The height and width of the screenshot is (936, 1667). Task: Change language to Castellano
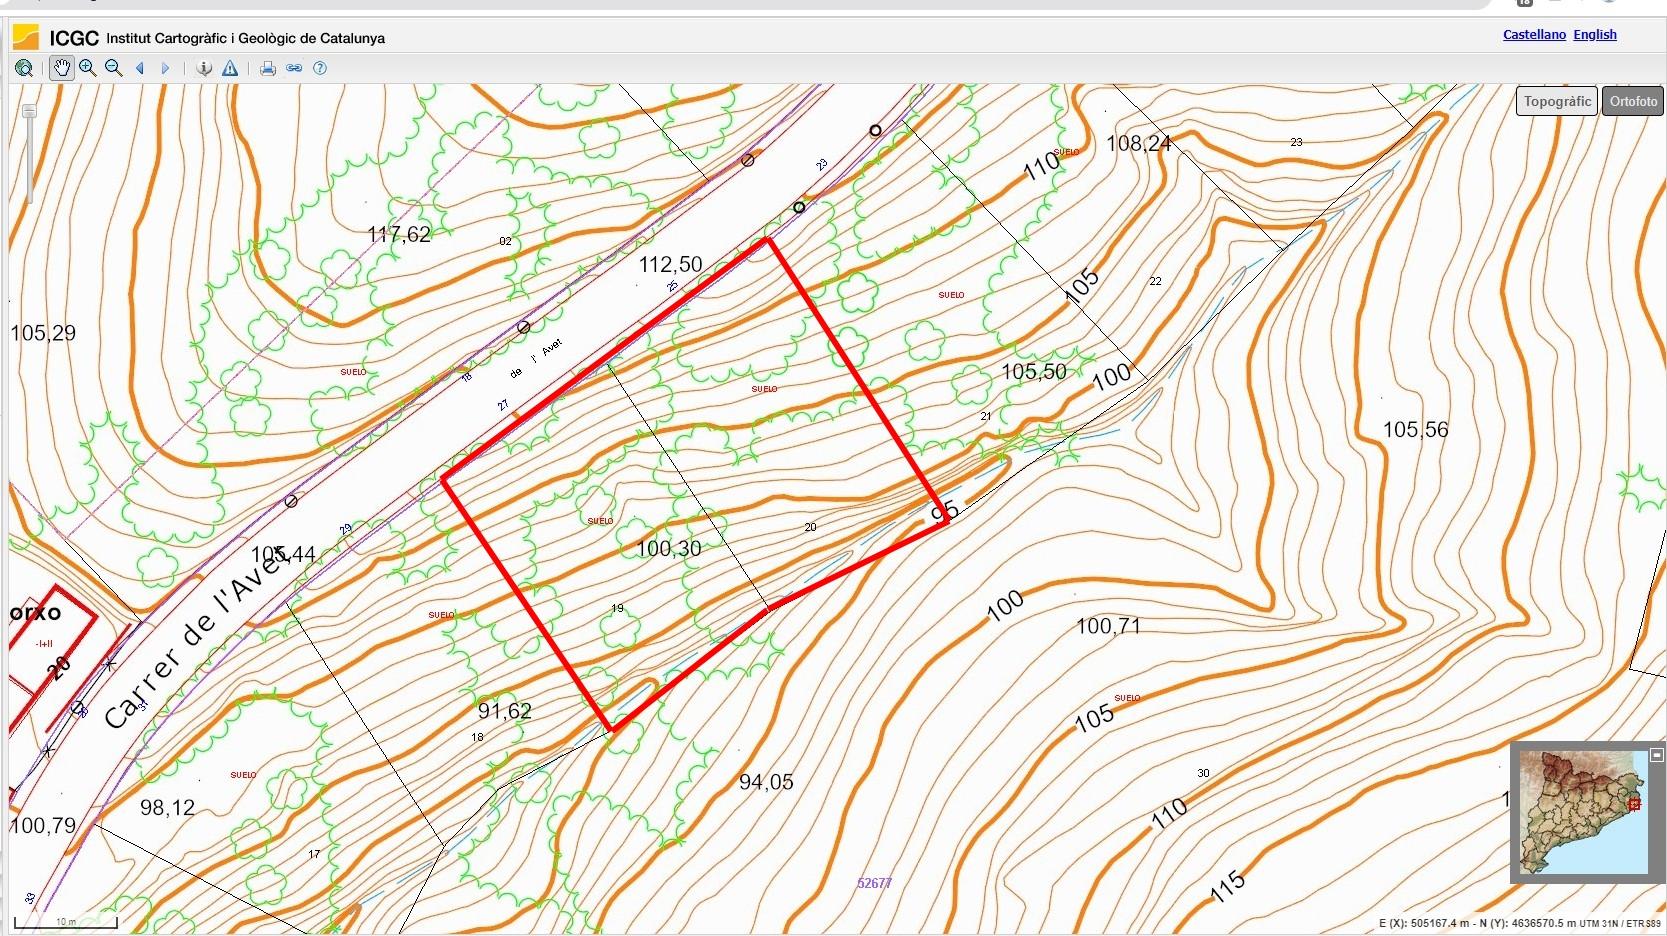pyautogui.click(x=1534, y=34)
